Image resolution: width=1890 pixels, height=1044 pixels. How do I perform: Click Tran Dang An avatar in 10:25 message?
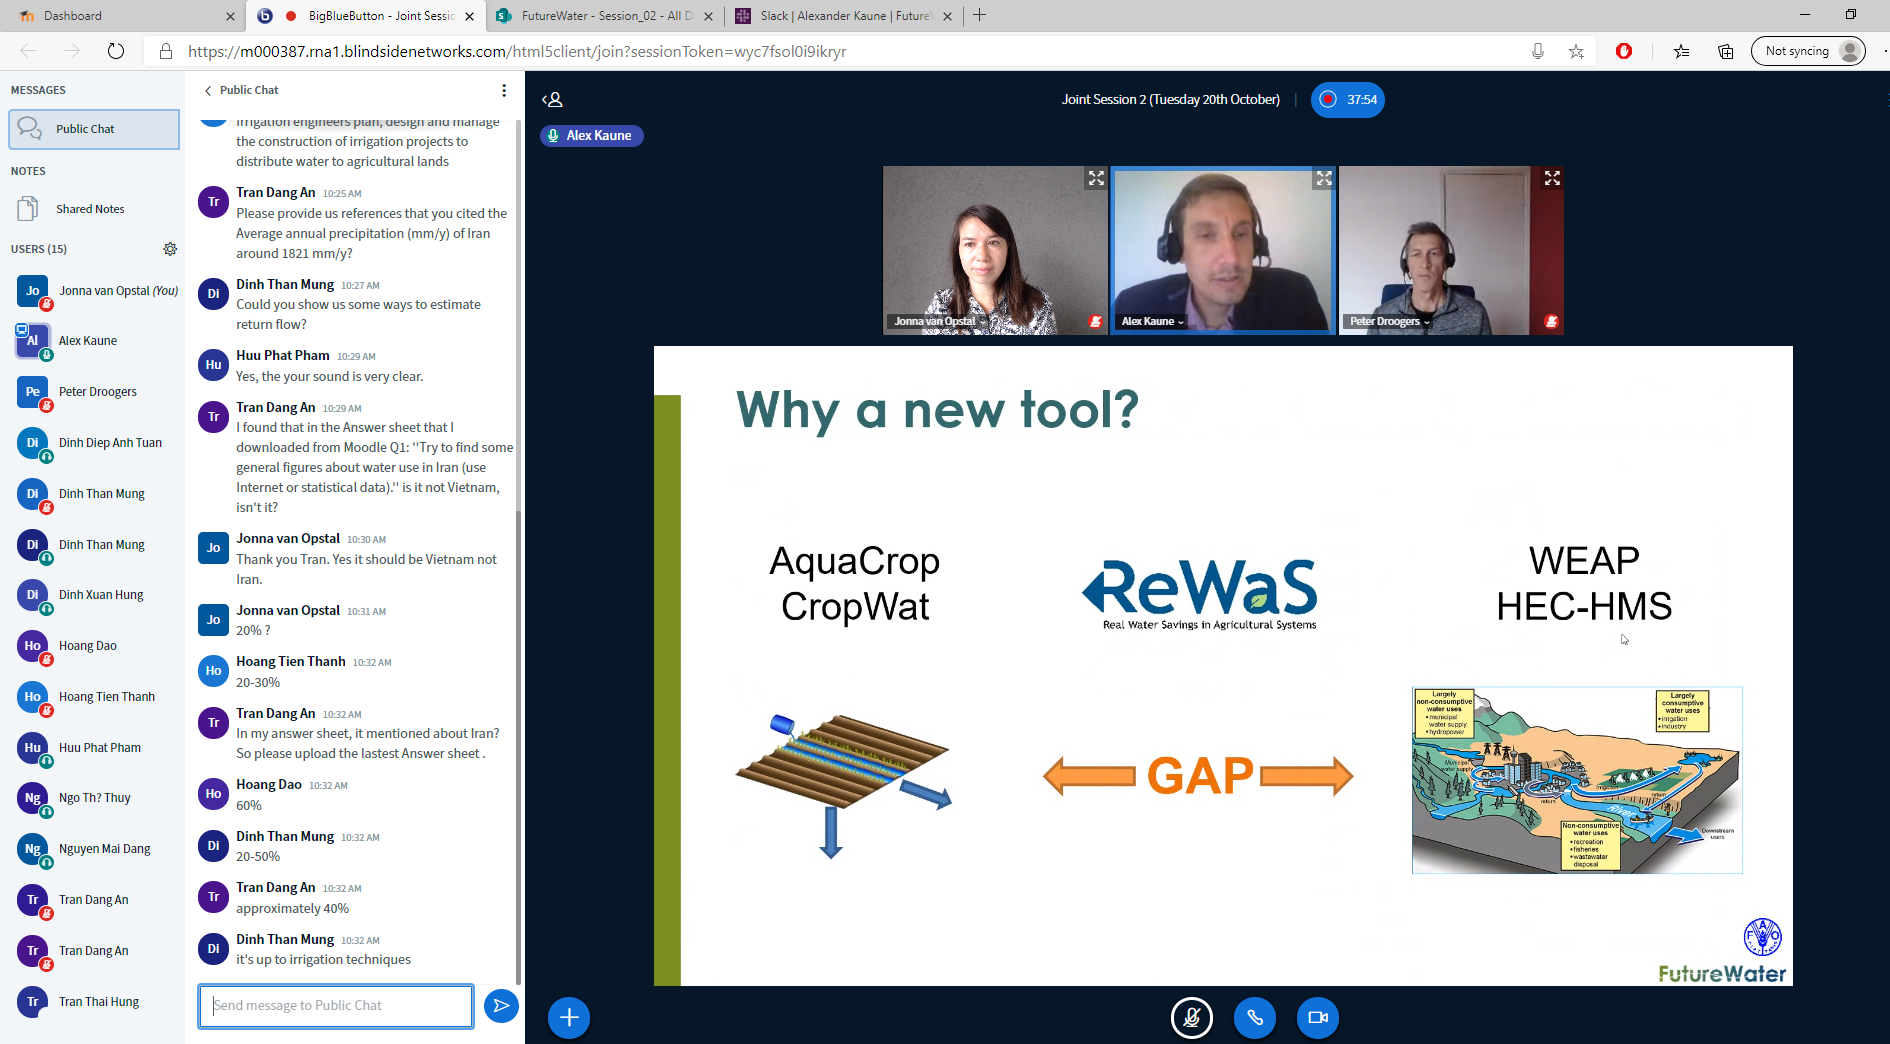coord(213,201)
